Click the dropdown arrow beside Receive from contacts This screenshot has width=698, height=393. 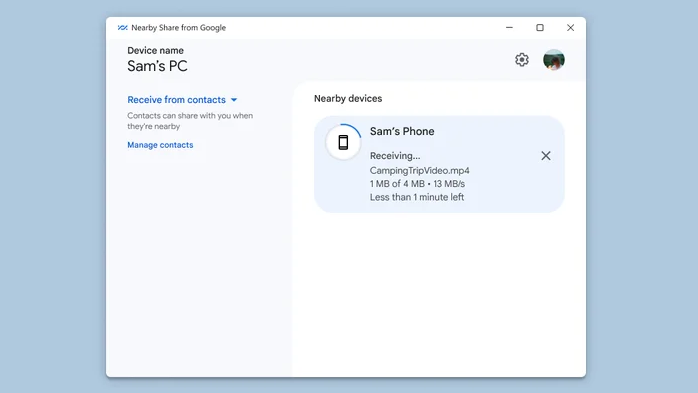[234, 100]
